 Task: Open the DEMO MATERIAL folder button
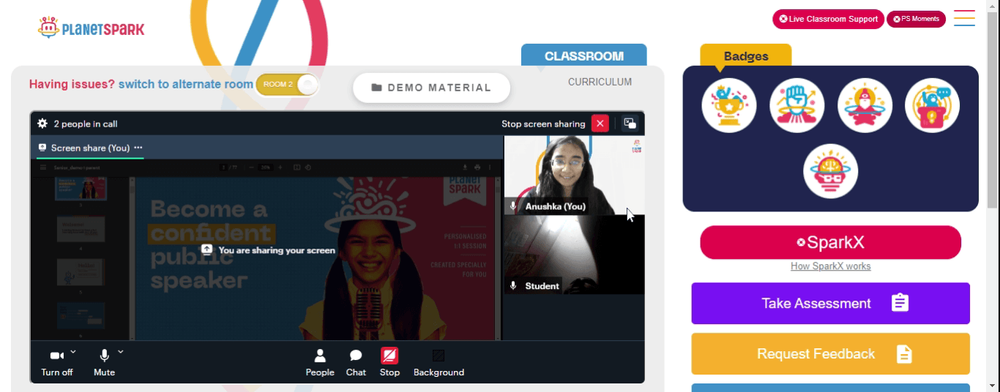pyautogui.click(x=432, y=88)
